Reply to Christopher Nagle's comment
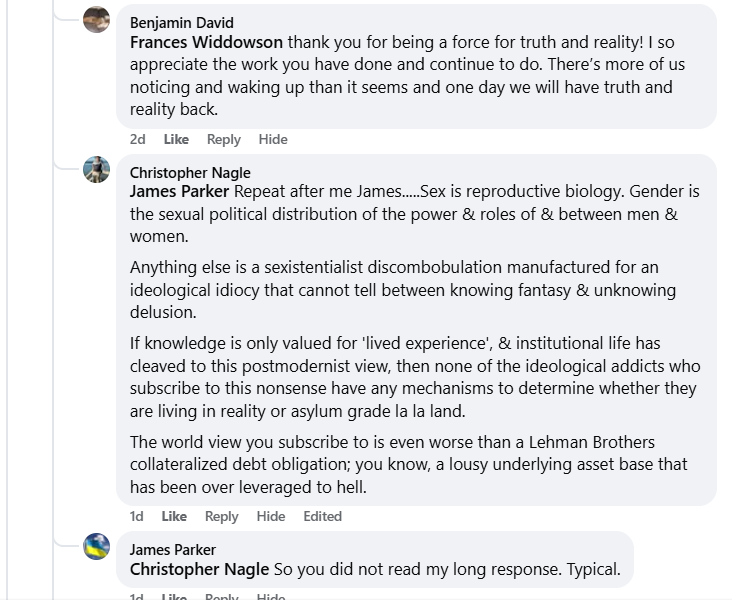The width and height of the screenshot is (732, 602). click(x=221, y=516)
